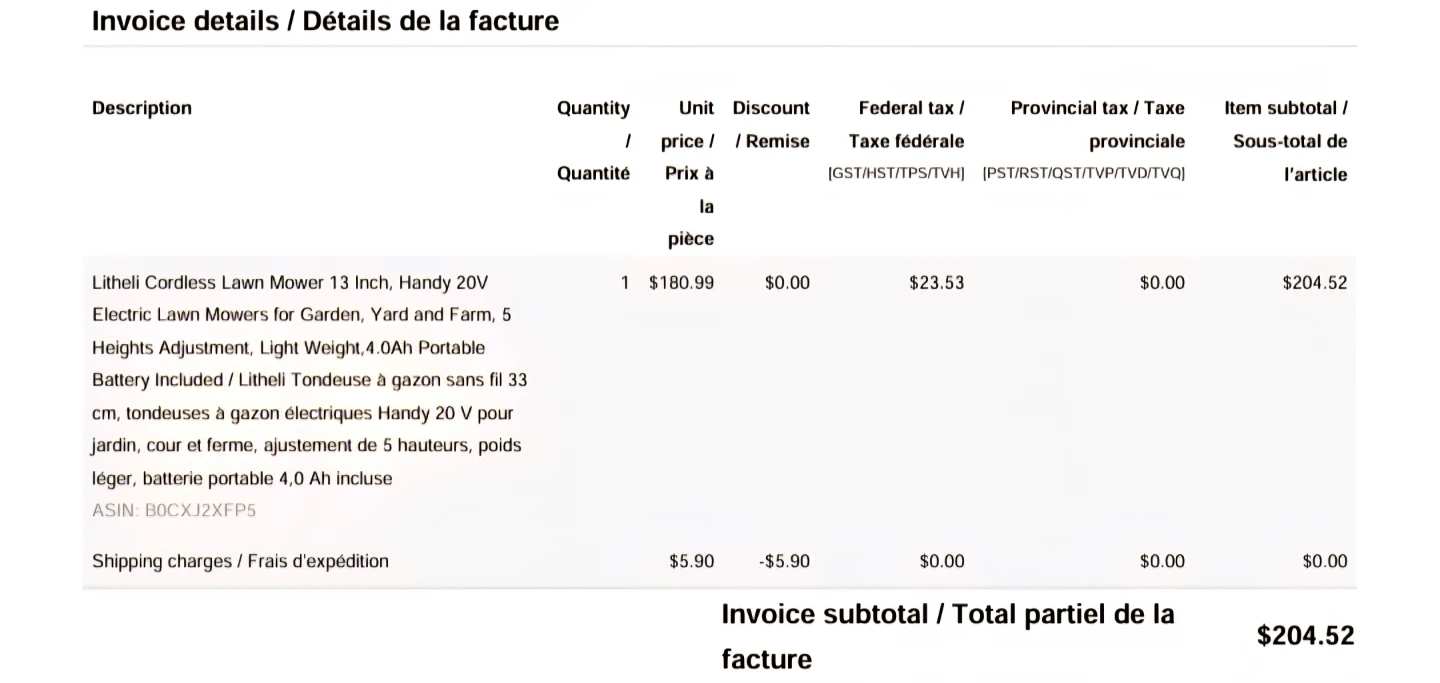Image resolution: width=1440 pixels, height=683 pixels.
Task: Click the Litheli Cordless Lawn Mower description
Action: click(310, 380)
